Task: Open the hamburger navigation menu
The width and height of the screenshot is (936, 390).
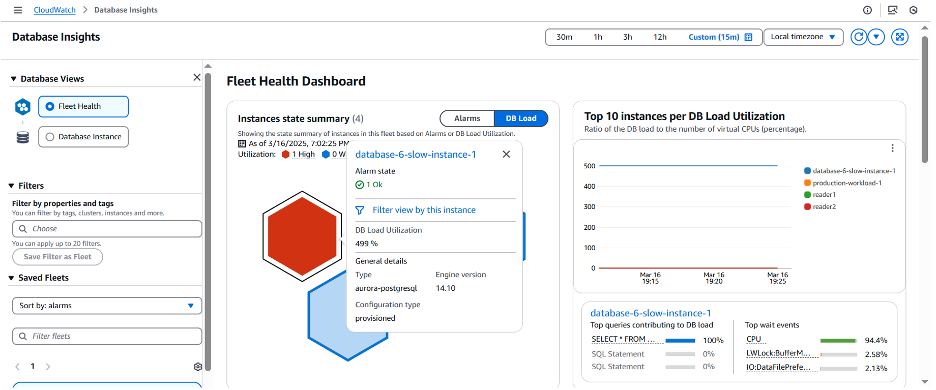Action: point(19,10)
